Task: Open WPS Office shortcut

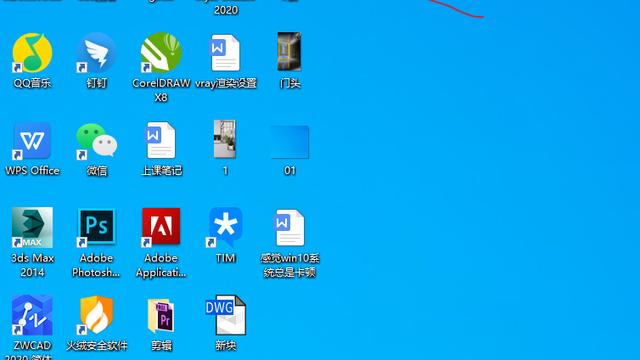Action: 32,141
